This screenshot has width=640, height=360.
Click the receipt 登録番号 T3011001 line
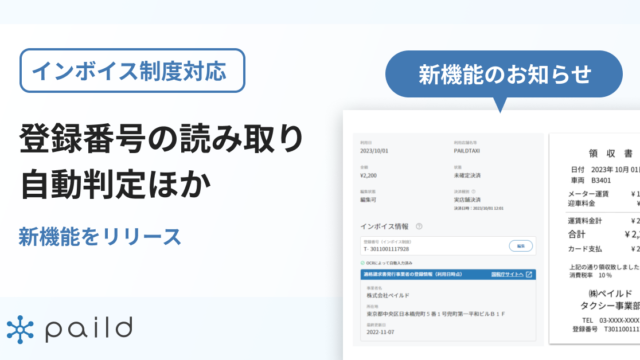click(x=606, y=329)
